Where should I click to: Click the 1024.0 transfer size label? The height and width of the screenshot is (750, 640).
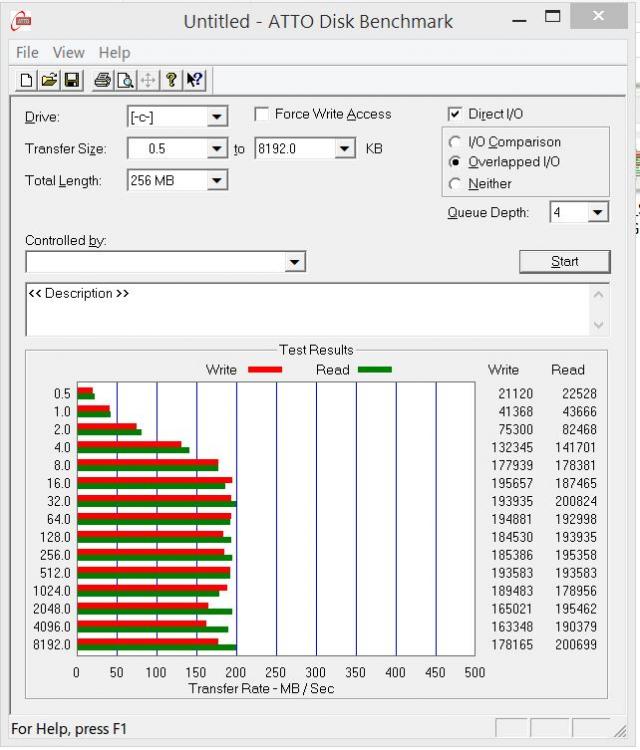tap(52, 591)
